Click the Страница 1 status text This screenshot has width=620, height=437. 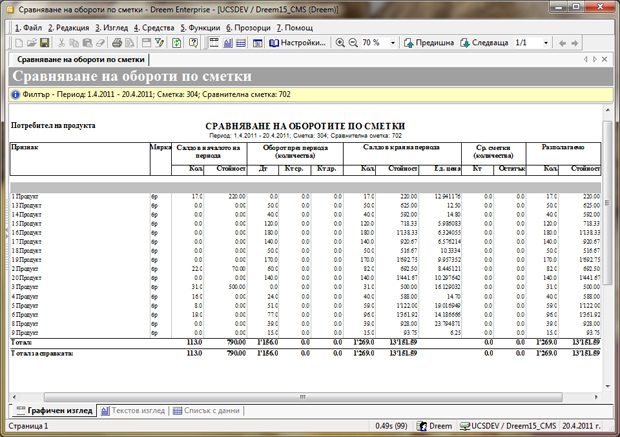coord(28,426)
